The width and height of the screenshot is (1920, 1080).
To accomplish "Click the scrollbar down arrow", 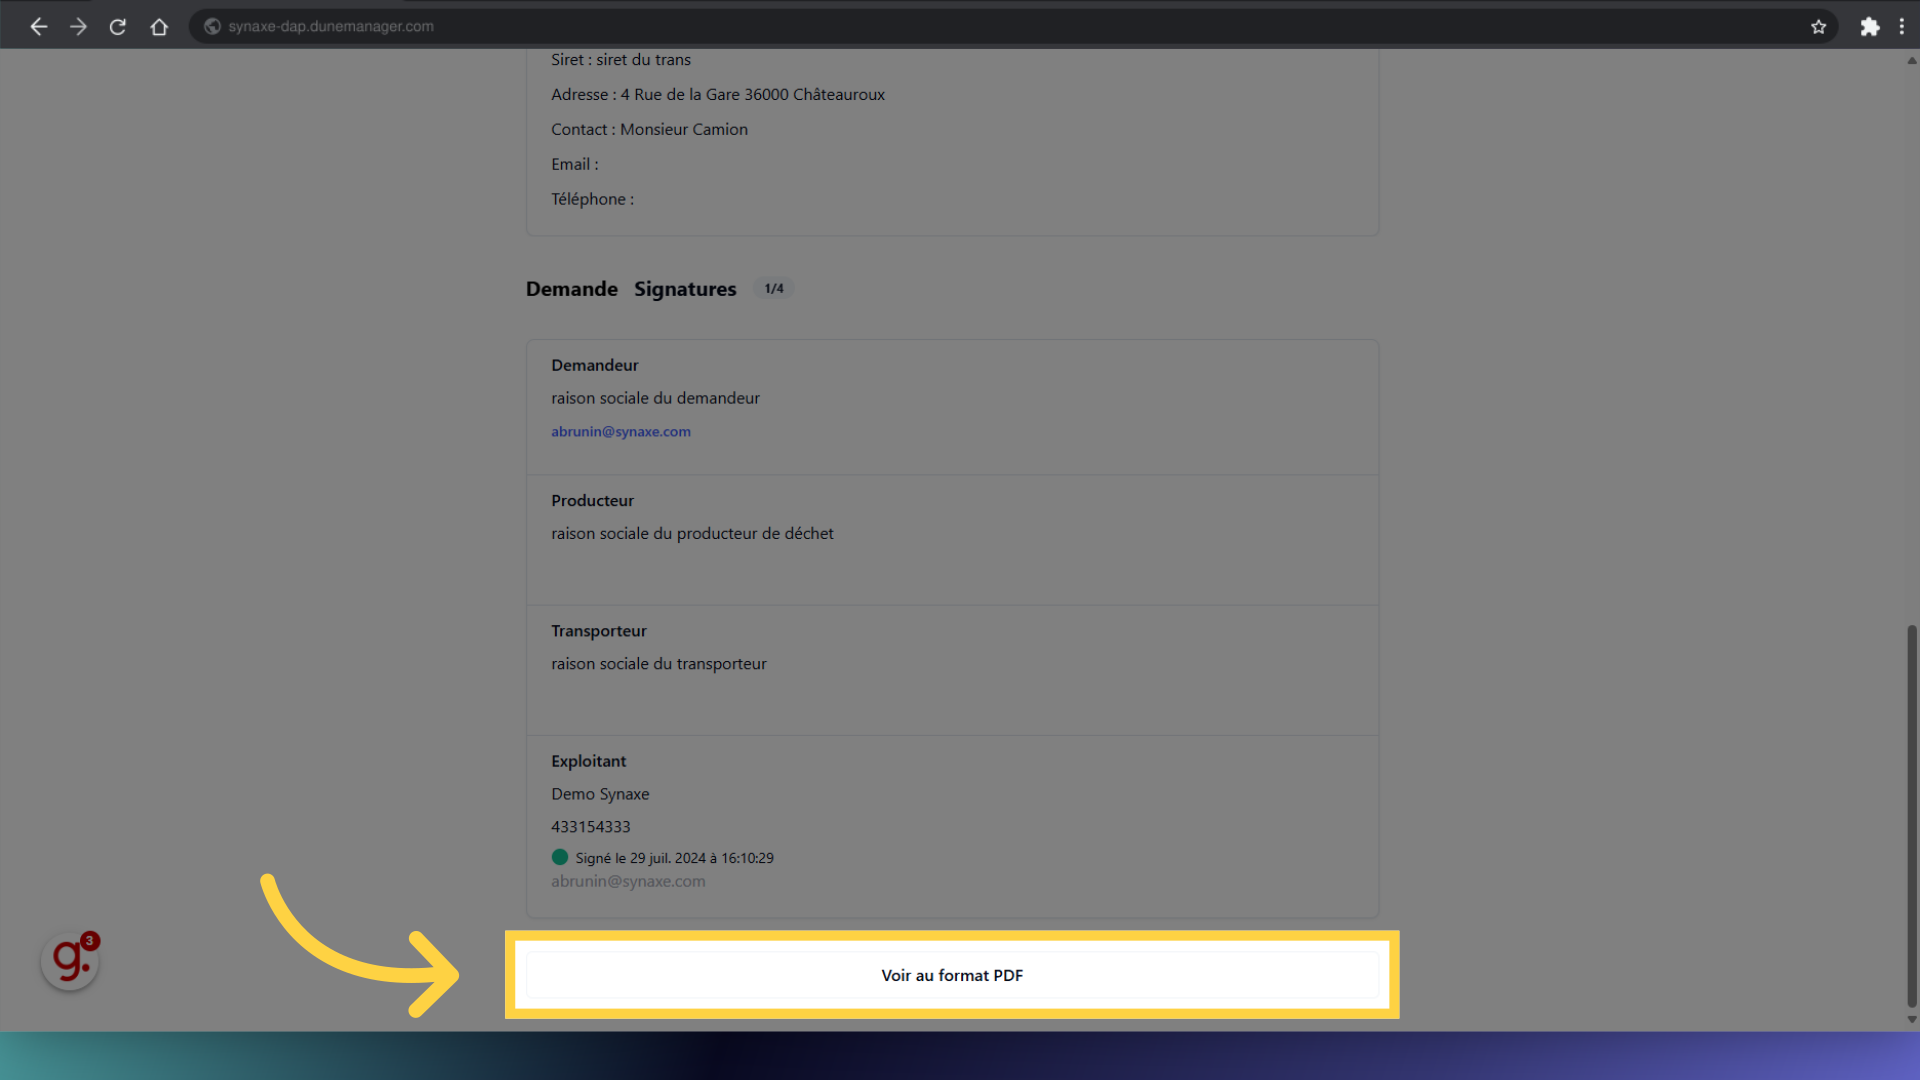I will [1910, 1021].
